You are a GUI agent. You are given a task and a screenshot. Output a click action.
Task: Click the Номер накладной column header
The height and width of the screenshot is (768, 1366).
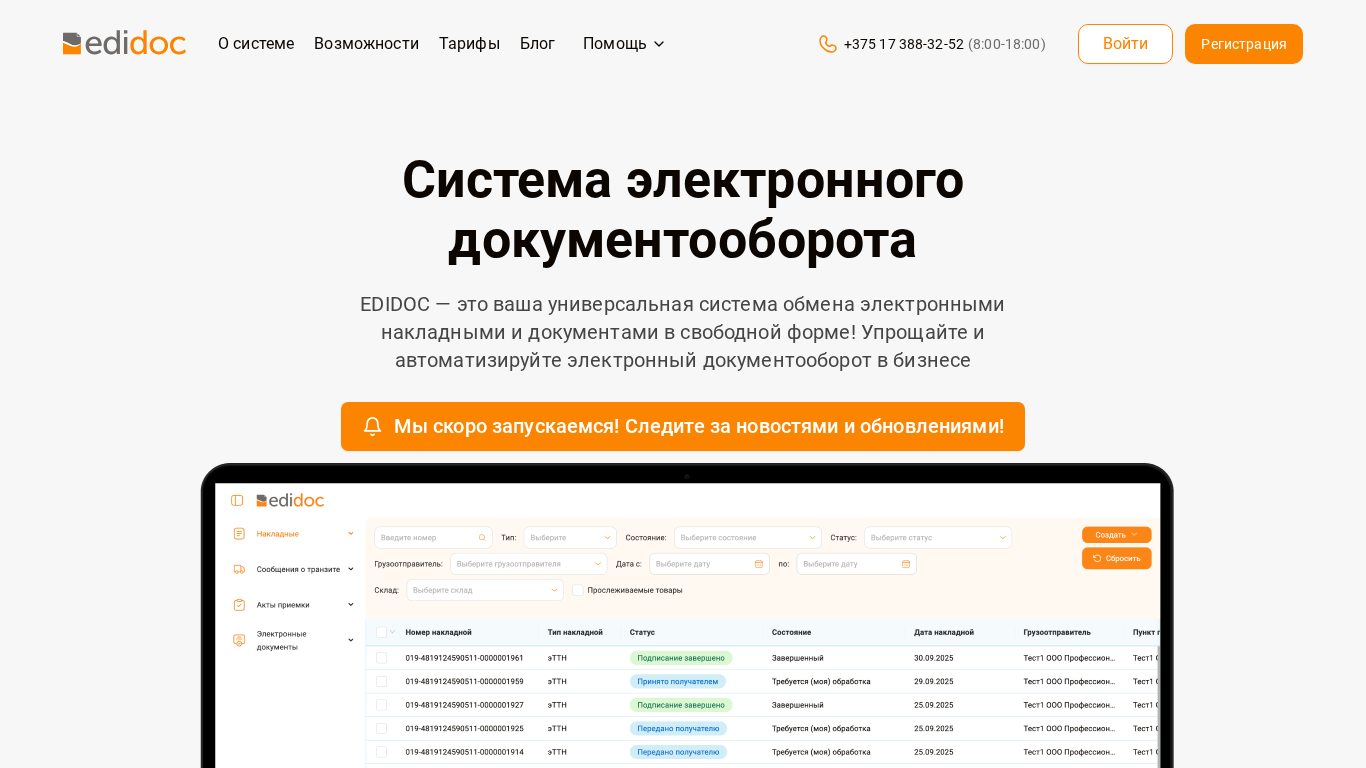point(438,633)
